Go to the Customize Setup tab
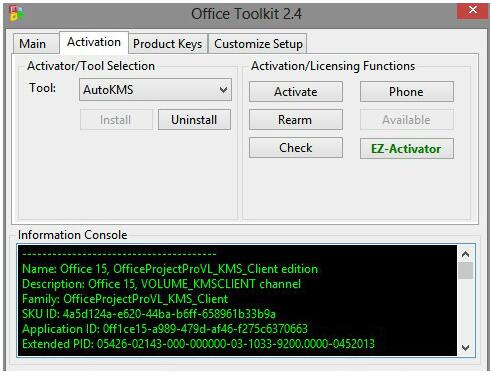 click(x=258, y=44)
